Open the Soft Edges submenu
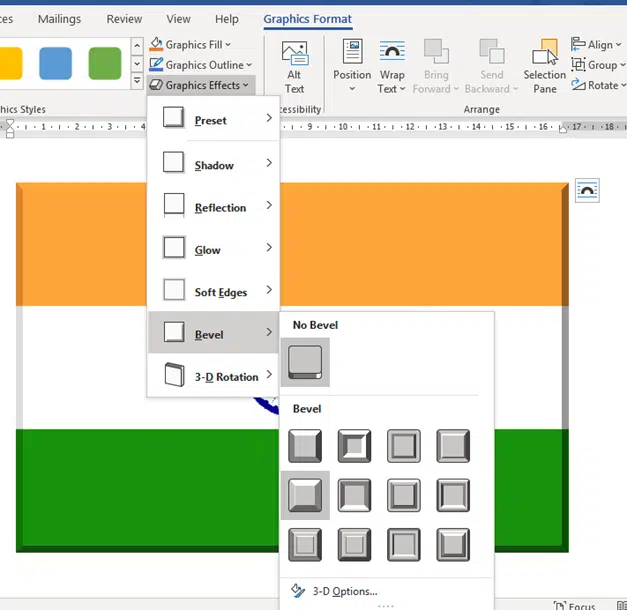The image size is (627, 610). click(214, 292)
